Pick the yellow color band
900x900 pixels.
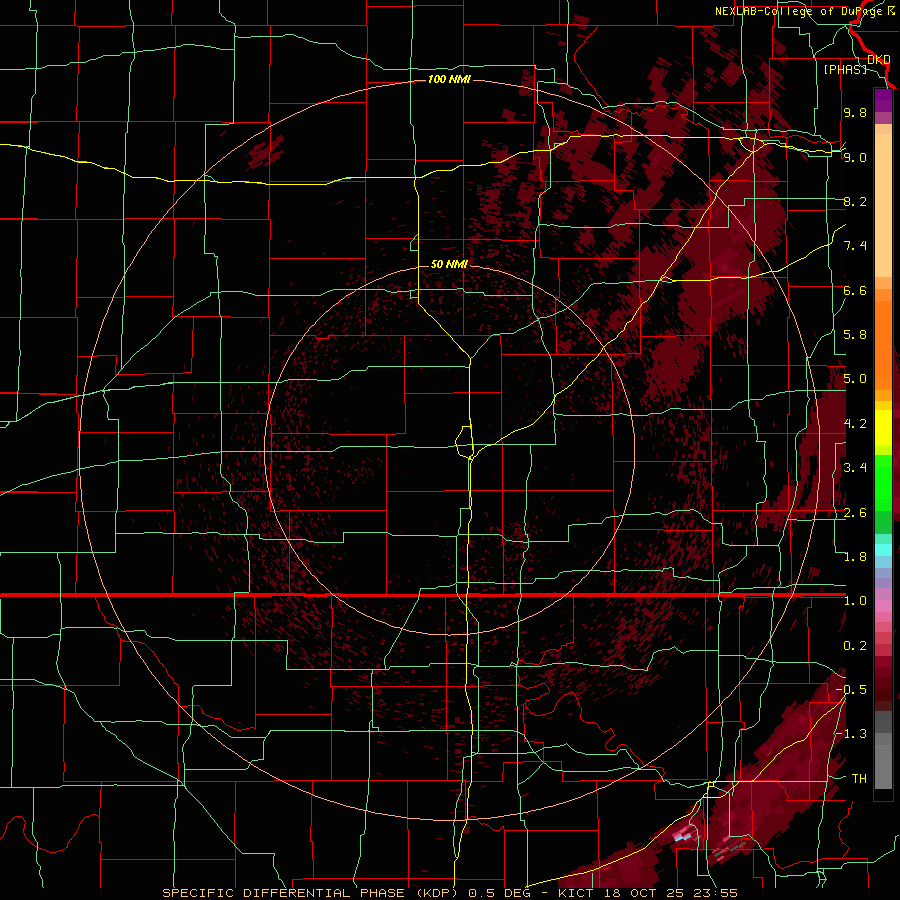(883, 428)
